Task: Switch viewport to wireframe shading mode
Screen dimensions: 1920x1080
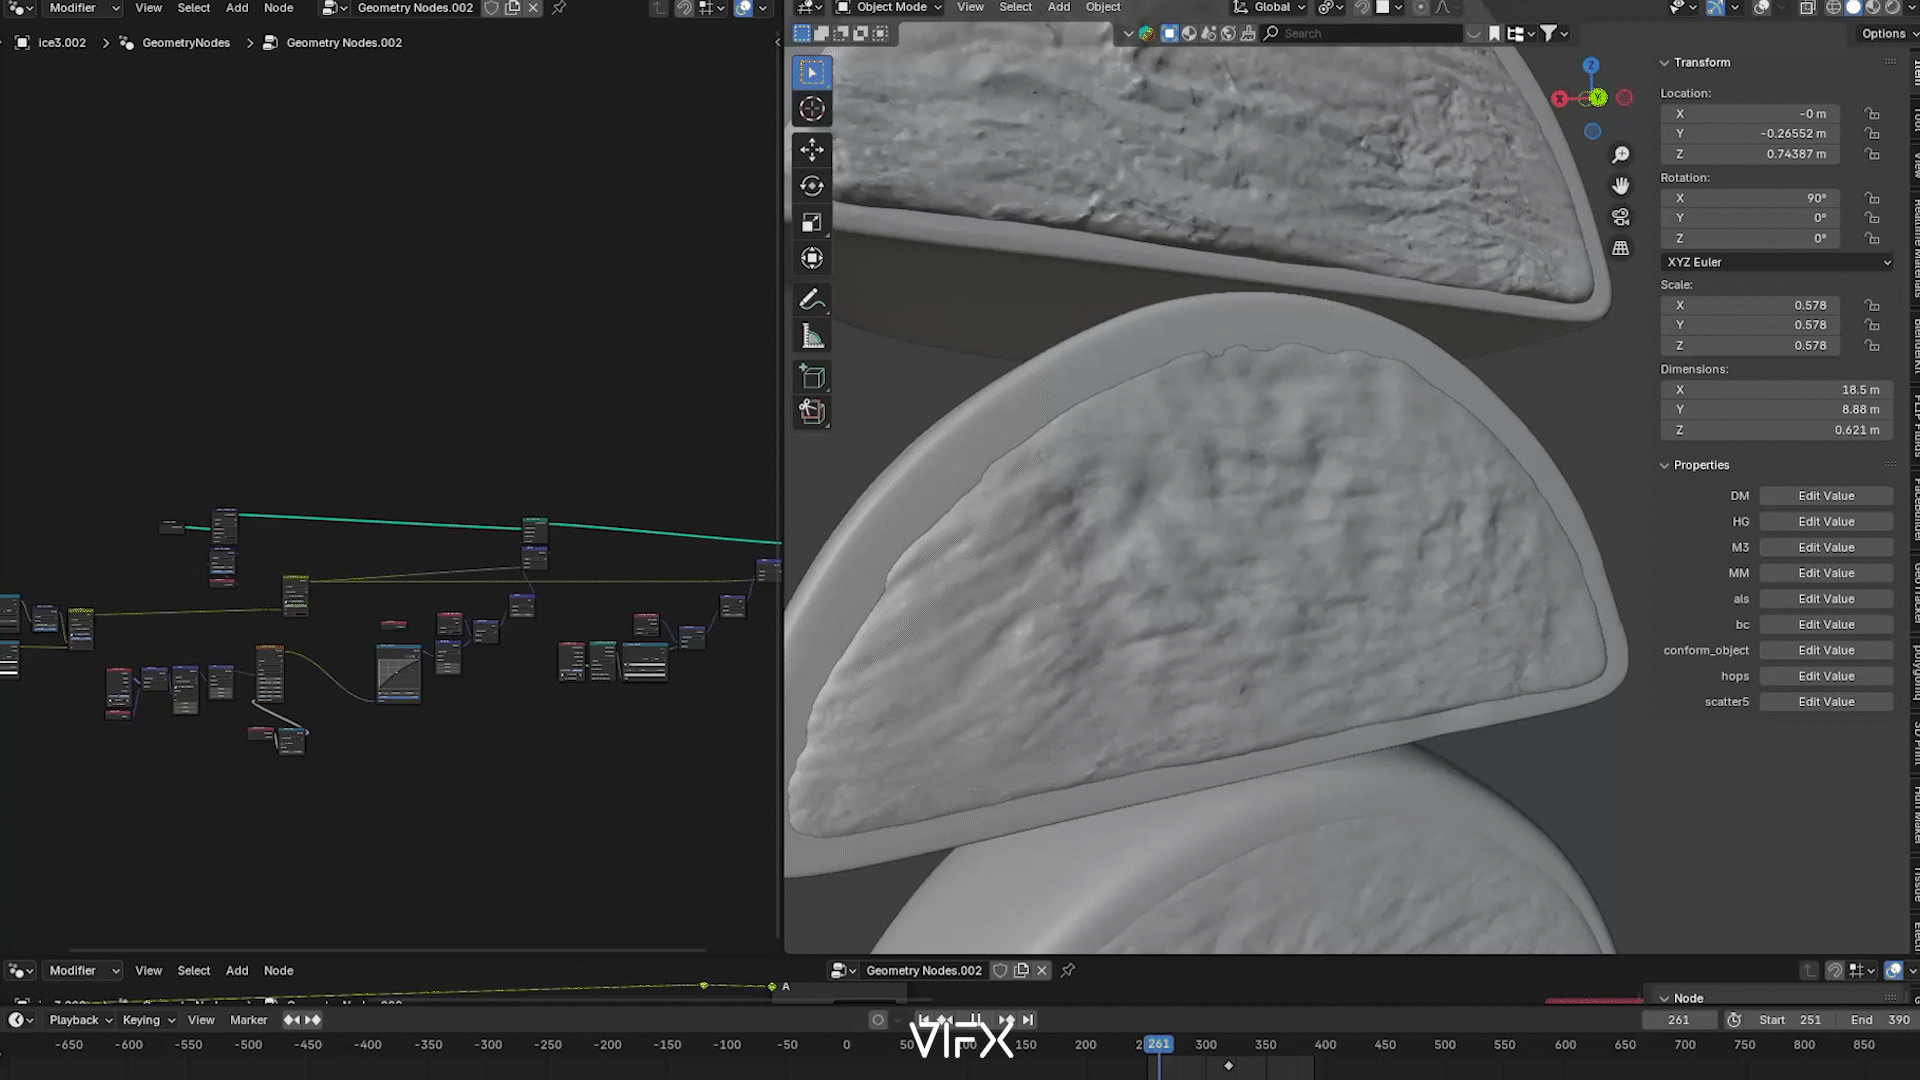Action: (x=1833, y=8)
